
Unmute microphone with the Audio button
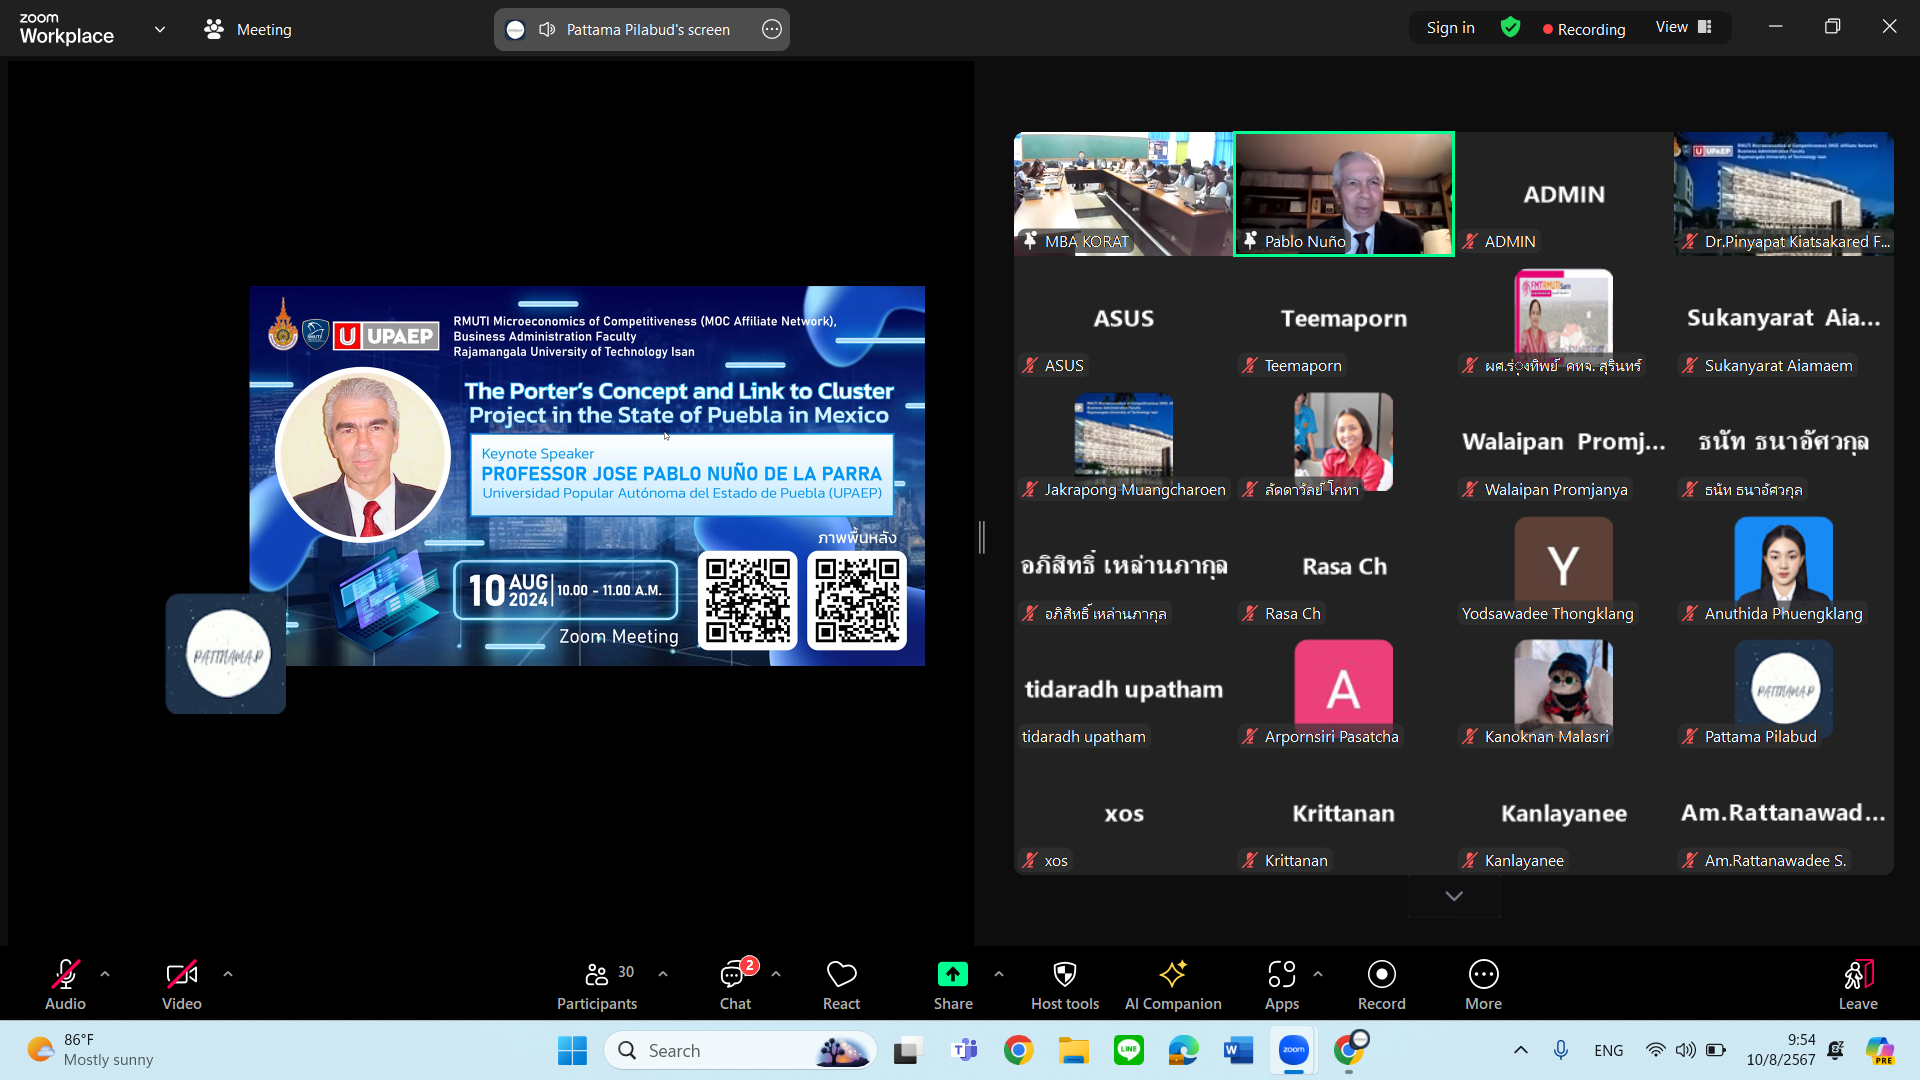(65, 985)
